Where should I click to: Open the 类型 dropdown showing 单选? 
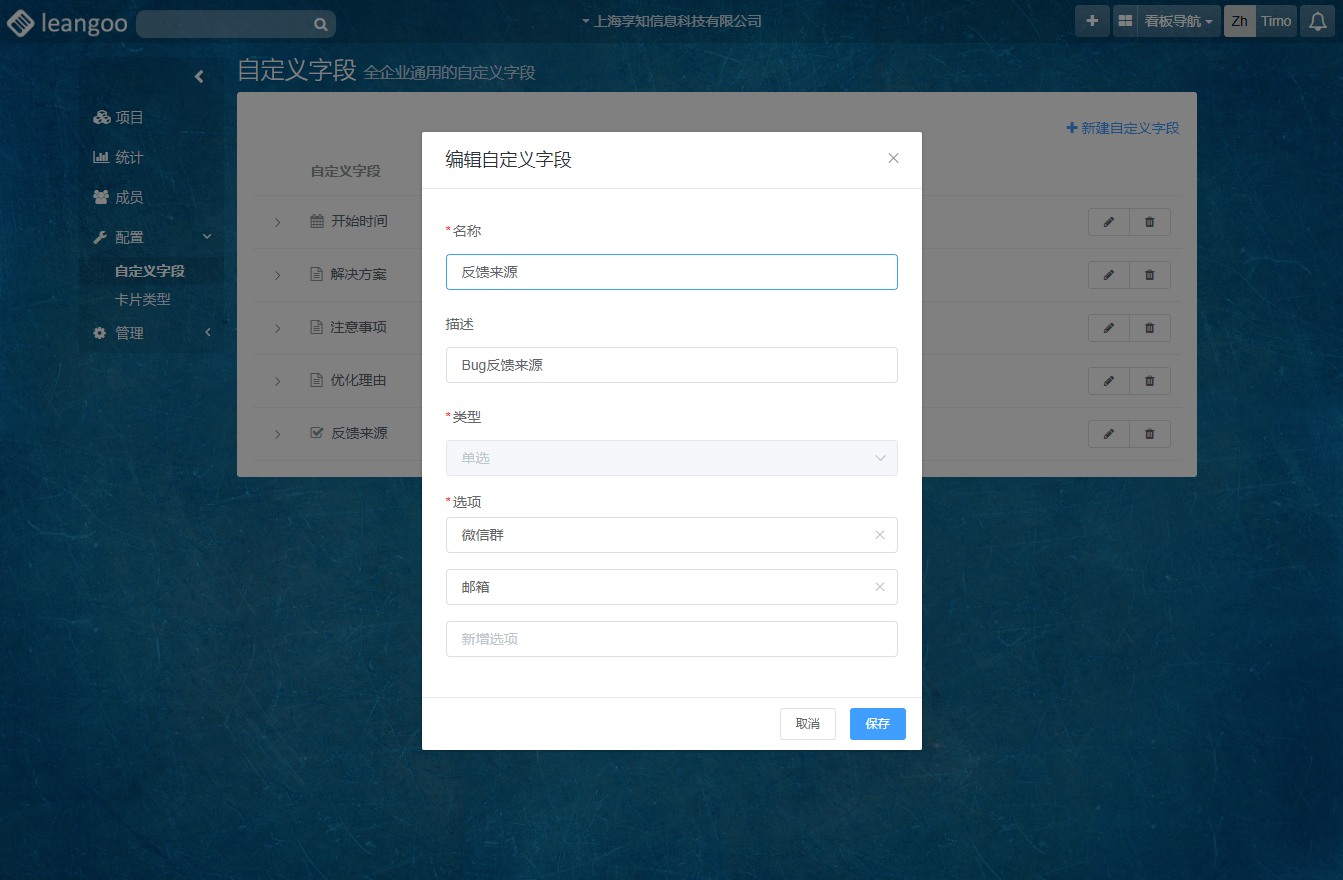pyautogui.click(x=671, y=458)
